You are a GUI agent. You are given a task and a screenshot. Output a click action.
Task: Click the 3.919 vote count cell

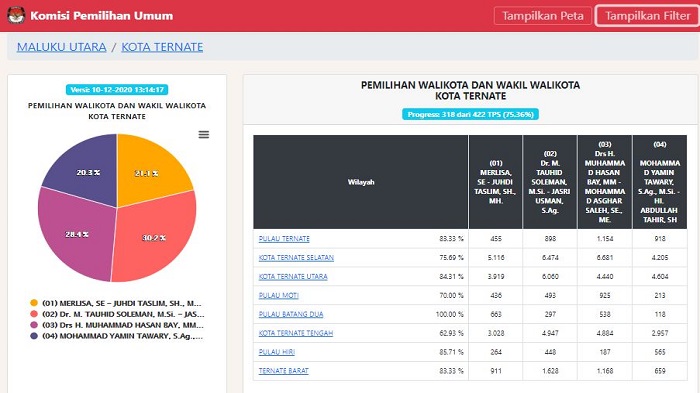pyautogui.click(x=496, y=276)
